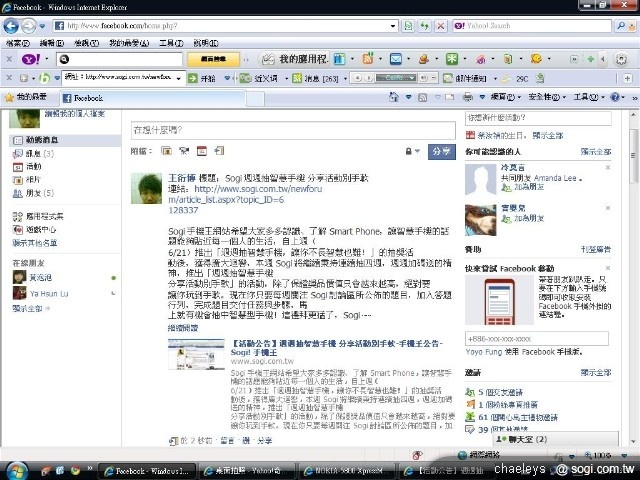This screenshot has height=480, width=640.
Task: Click the yellow Yahoo toolbar search button
Action: pyautogui.click(x=213, y=59)
